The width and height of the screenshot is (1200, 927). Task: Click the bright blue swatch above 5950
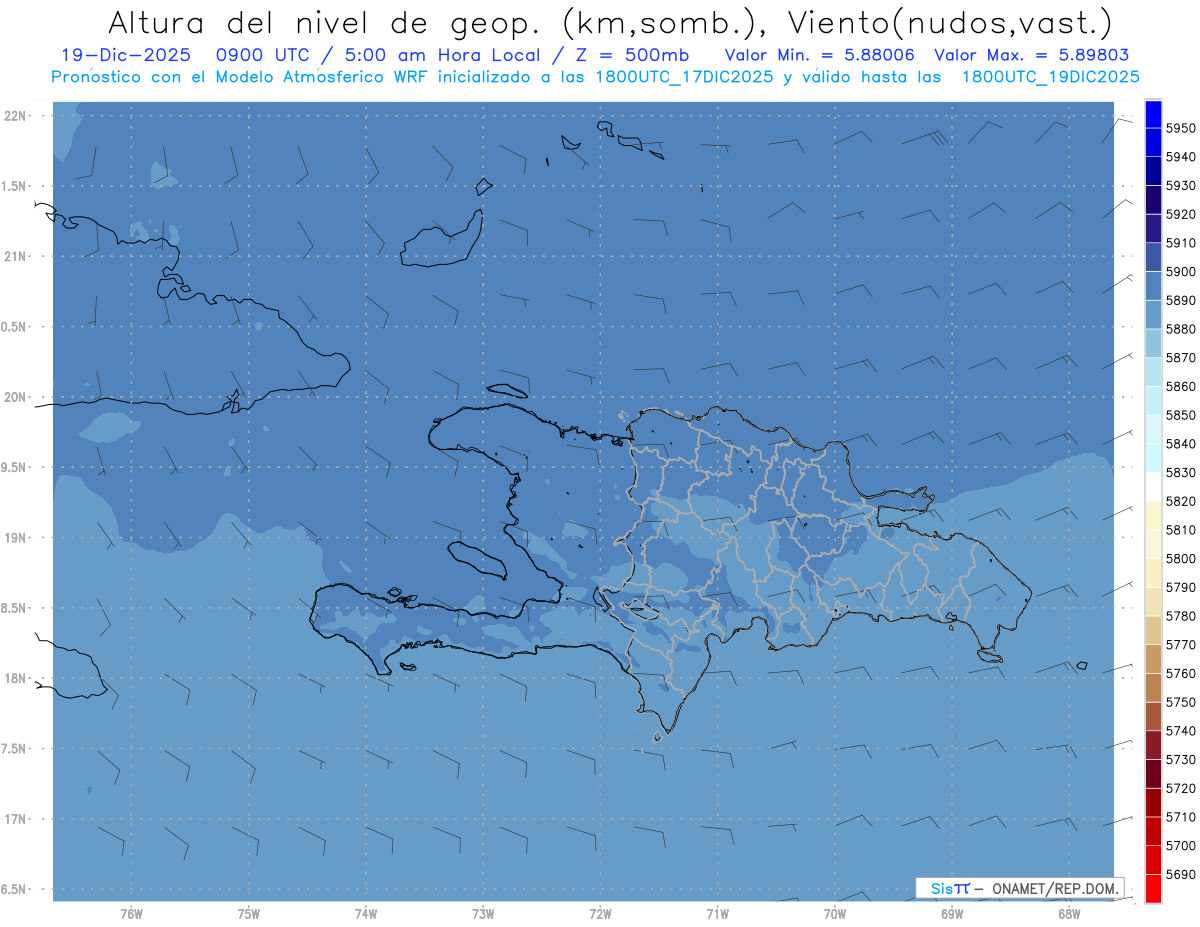pos(1152,114)
